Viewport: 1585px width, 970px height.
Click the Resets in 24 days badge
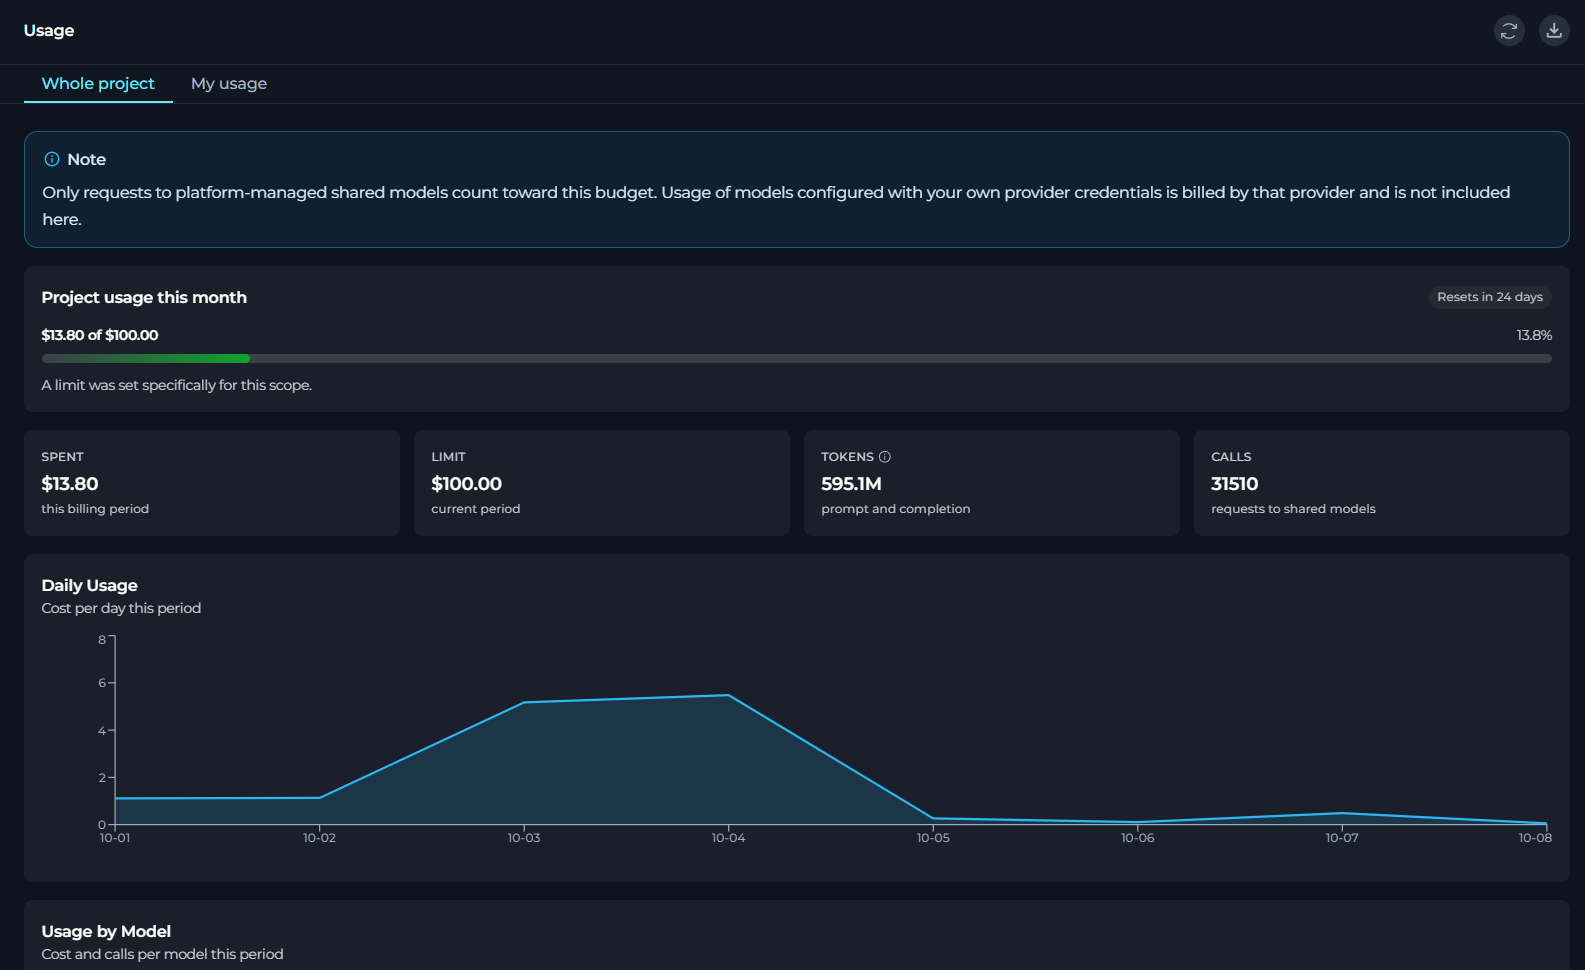click(1490, 297)
